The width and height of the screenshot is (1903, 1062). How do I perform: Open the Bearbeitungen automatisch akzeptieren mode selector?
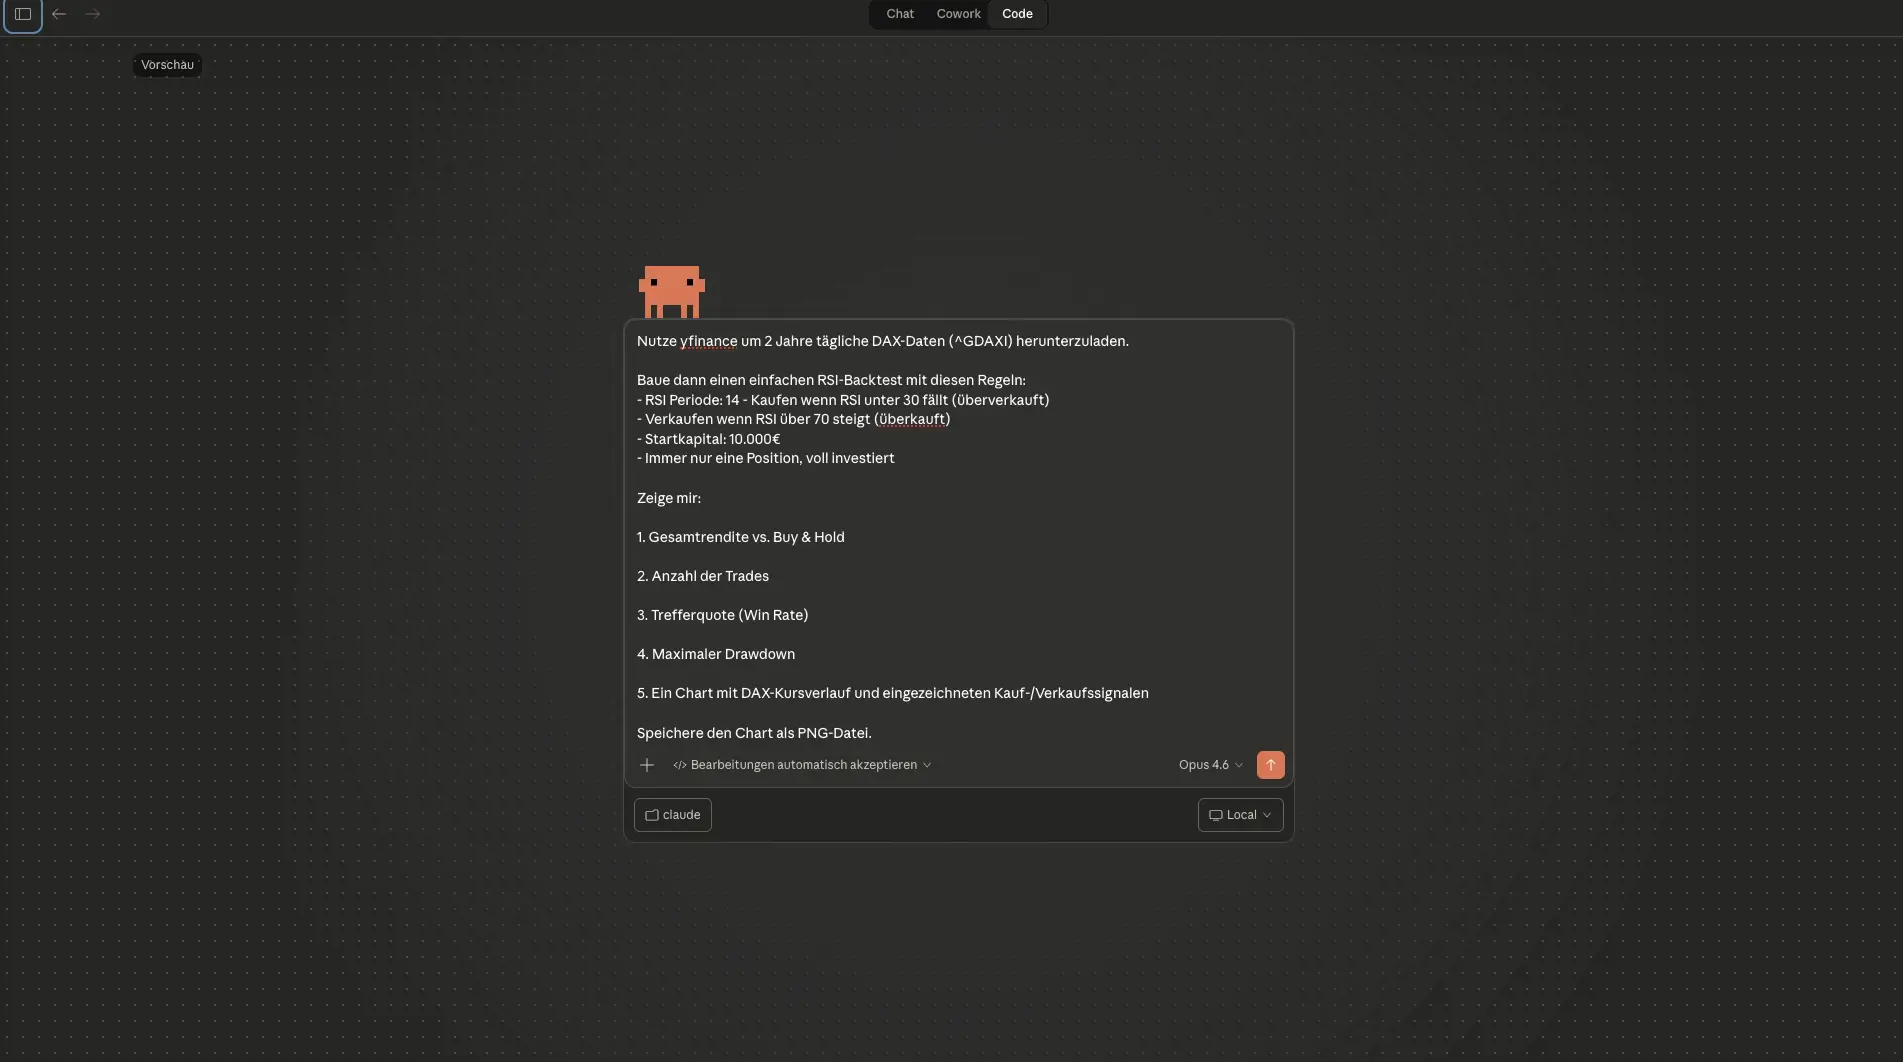point(803,765)
